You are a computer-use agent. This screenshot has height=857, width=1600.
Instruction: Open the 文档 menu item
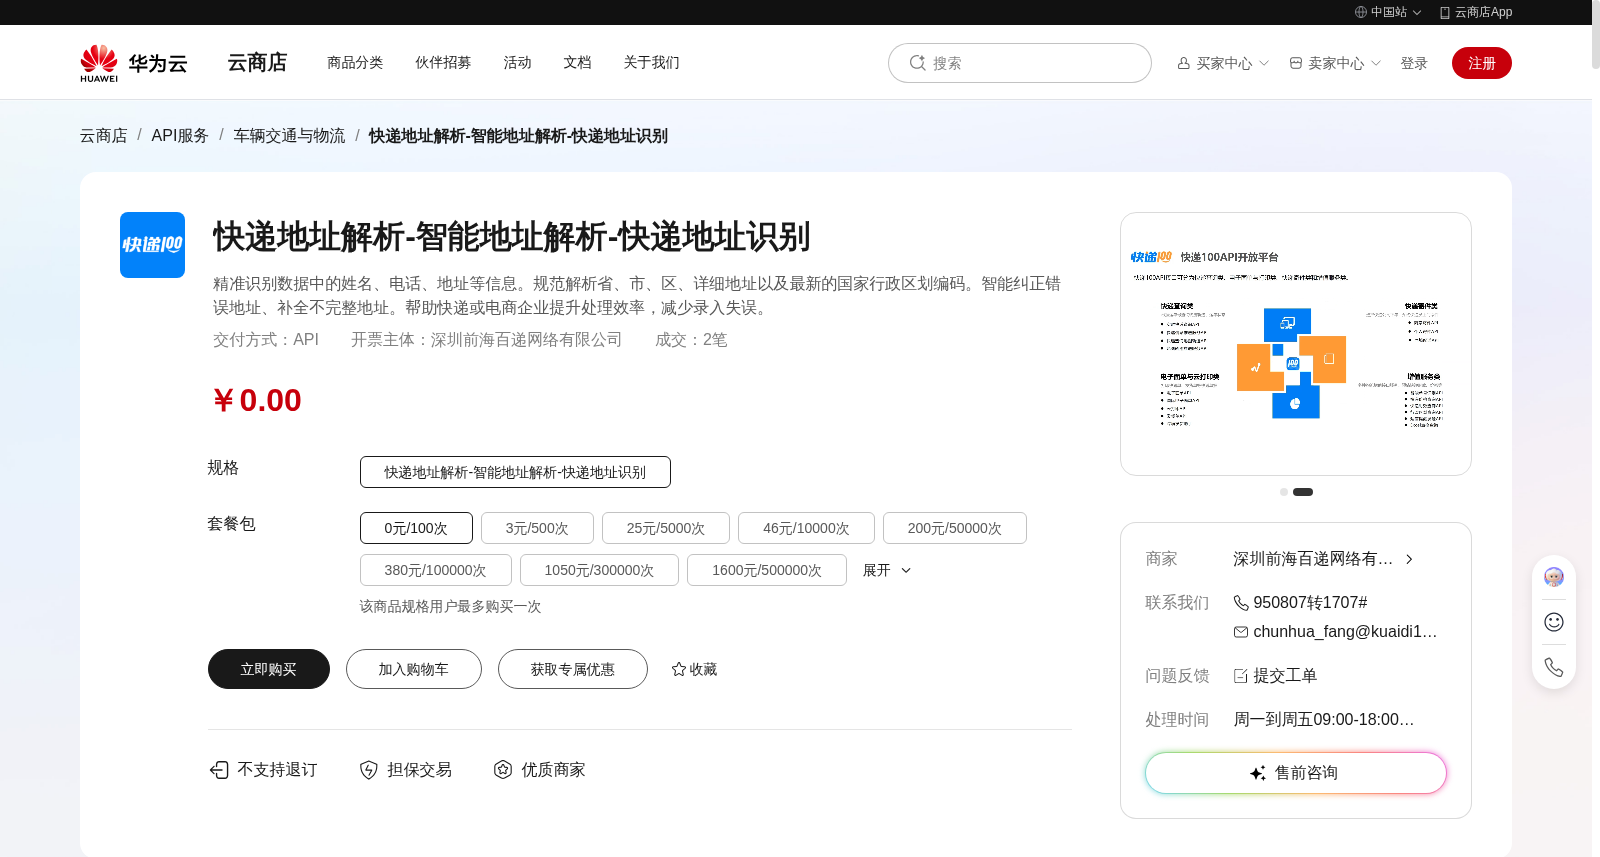click(x=577, y=62)
